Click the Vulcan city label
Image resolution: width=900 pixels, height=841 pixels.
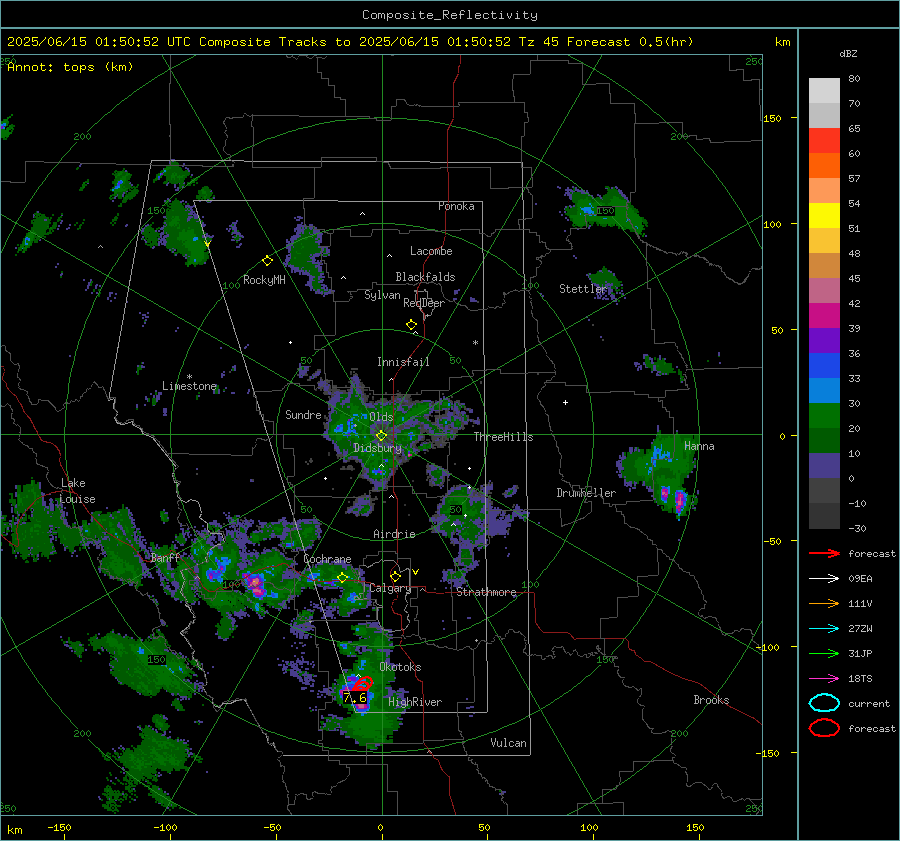pos(509,743)
